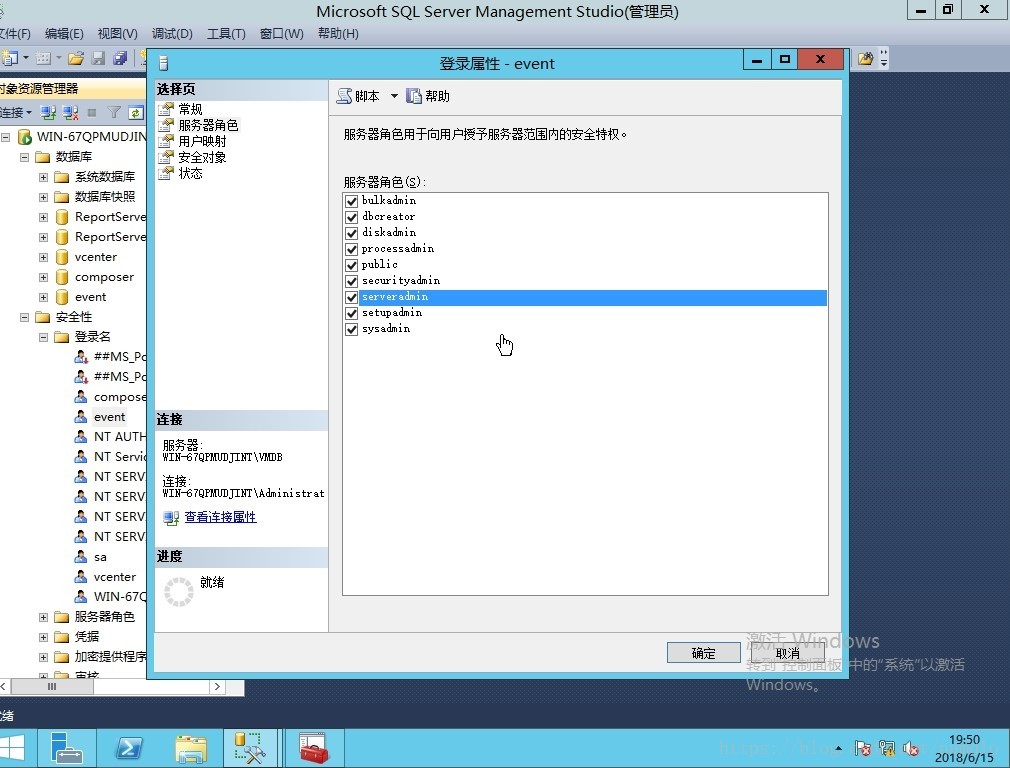Expand the 数据库快照 folder
1010x768 pixels.
point(43,197)
